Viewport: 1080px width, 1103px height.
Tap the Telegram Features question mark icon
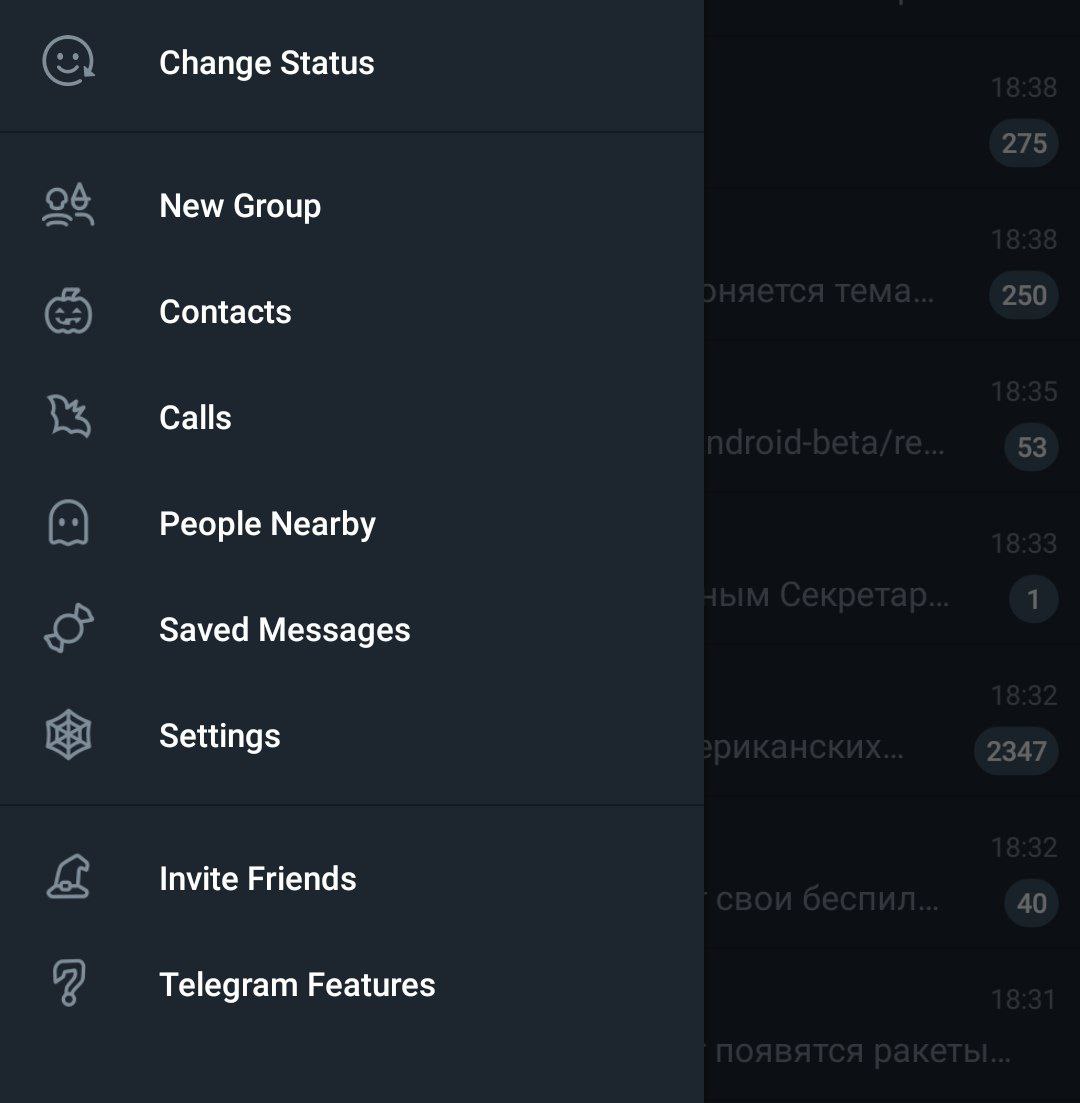point(68,984)
